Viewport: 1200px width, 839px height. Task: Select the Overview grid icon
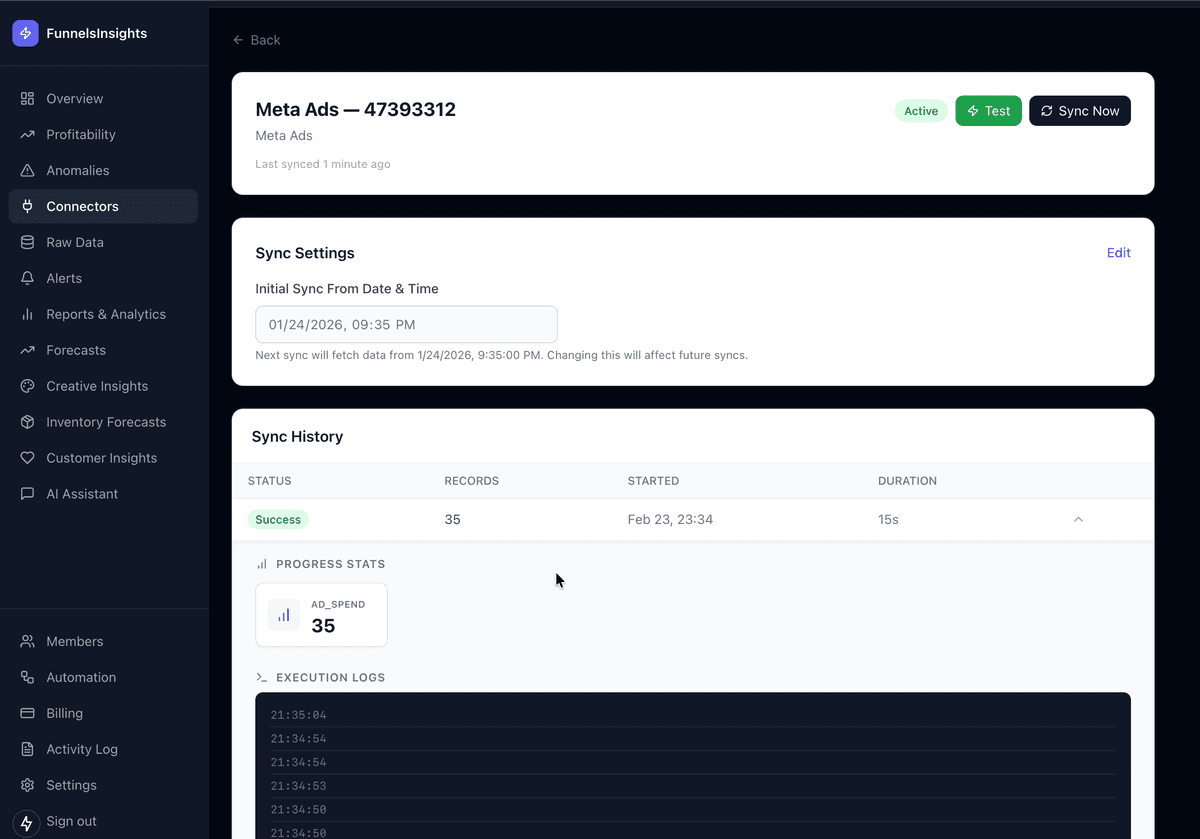tap(28, 98)
